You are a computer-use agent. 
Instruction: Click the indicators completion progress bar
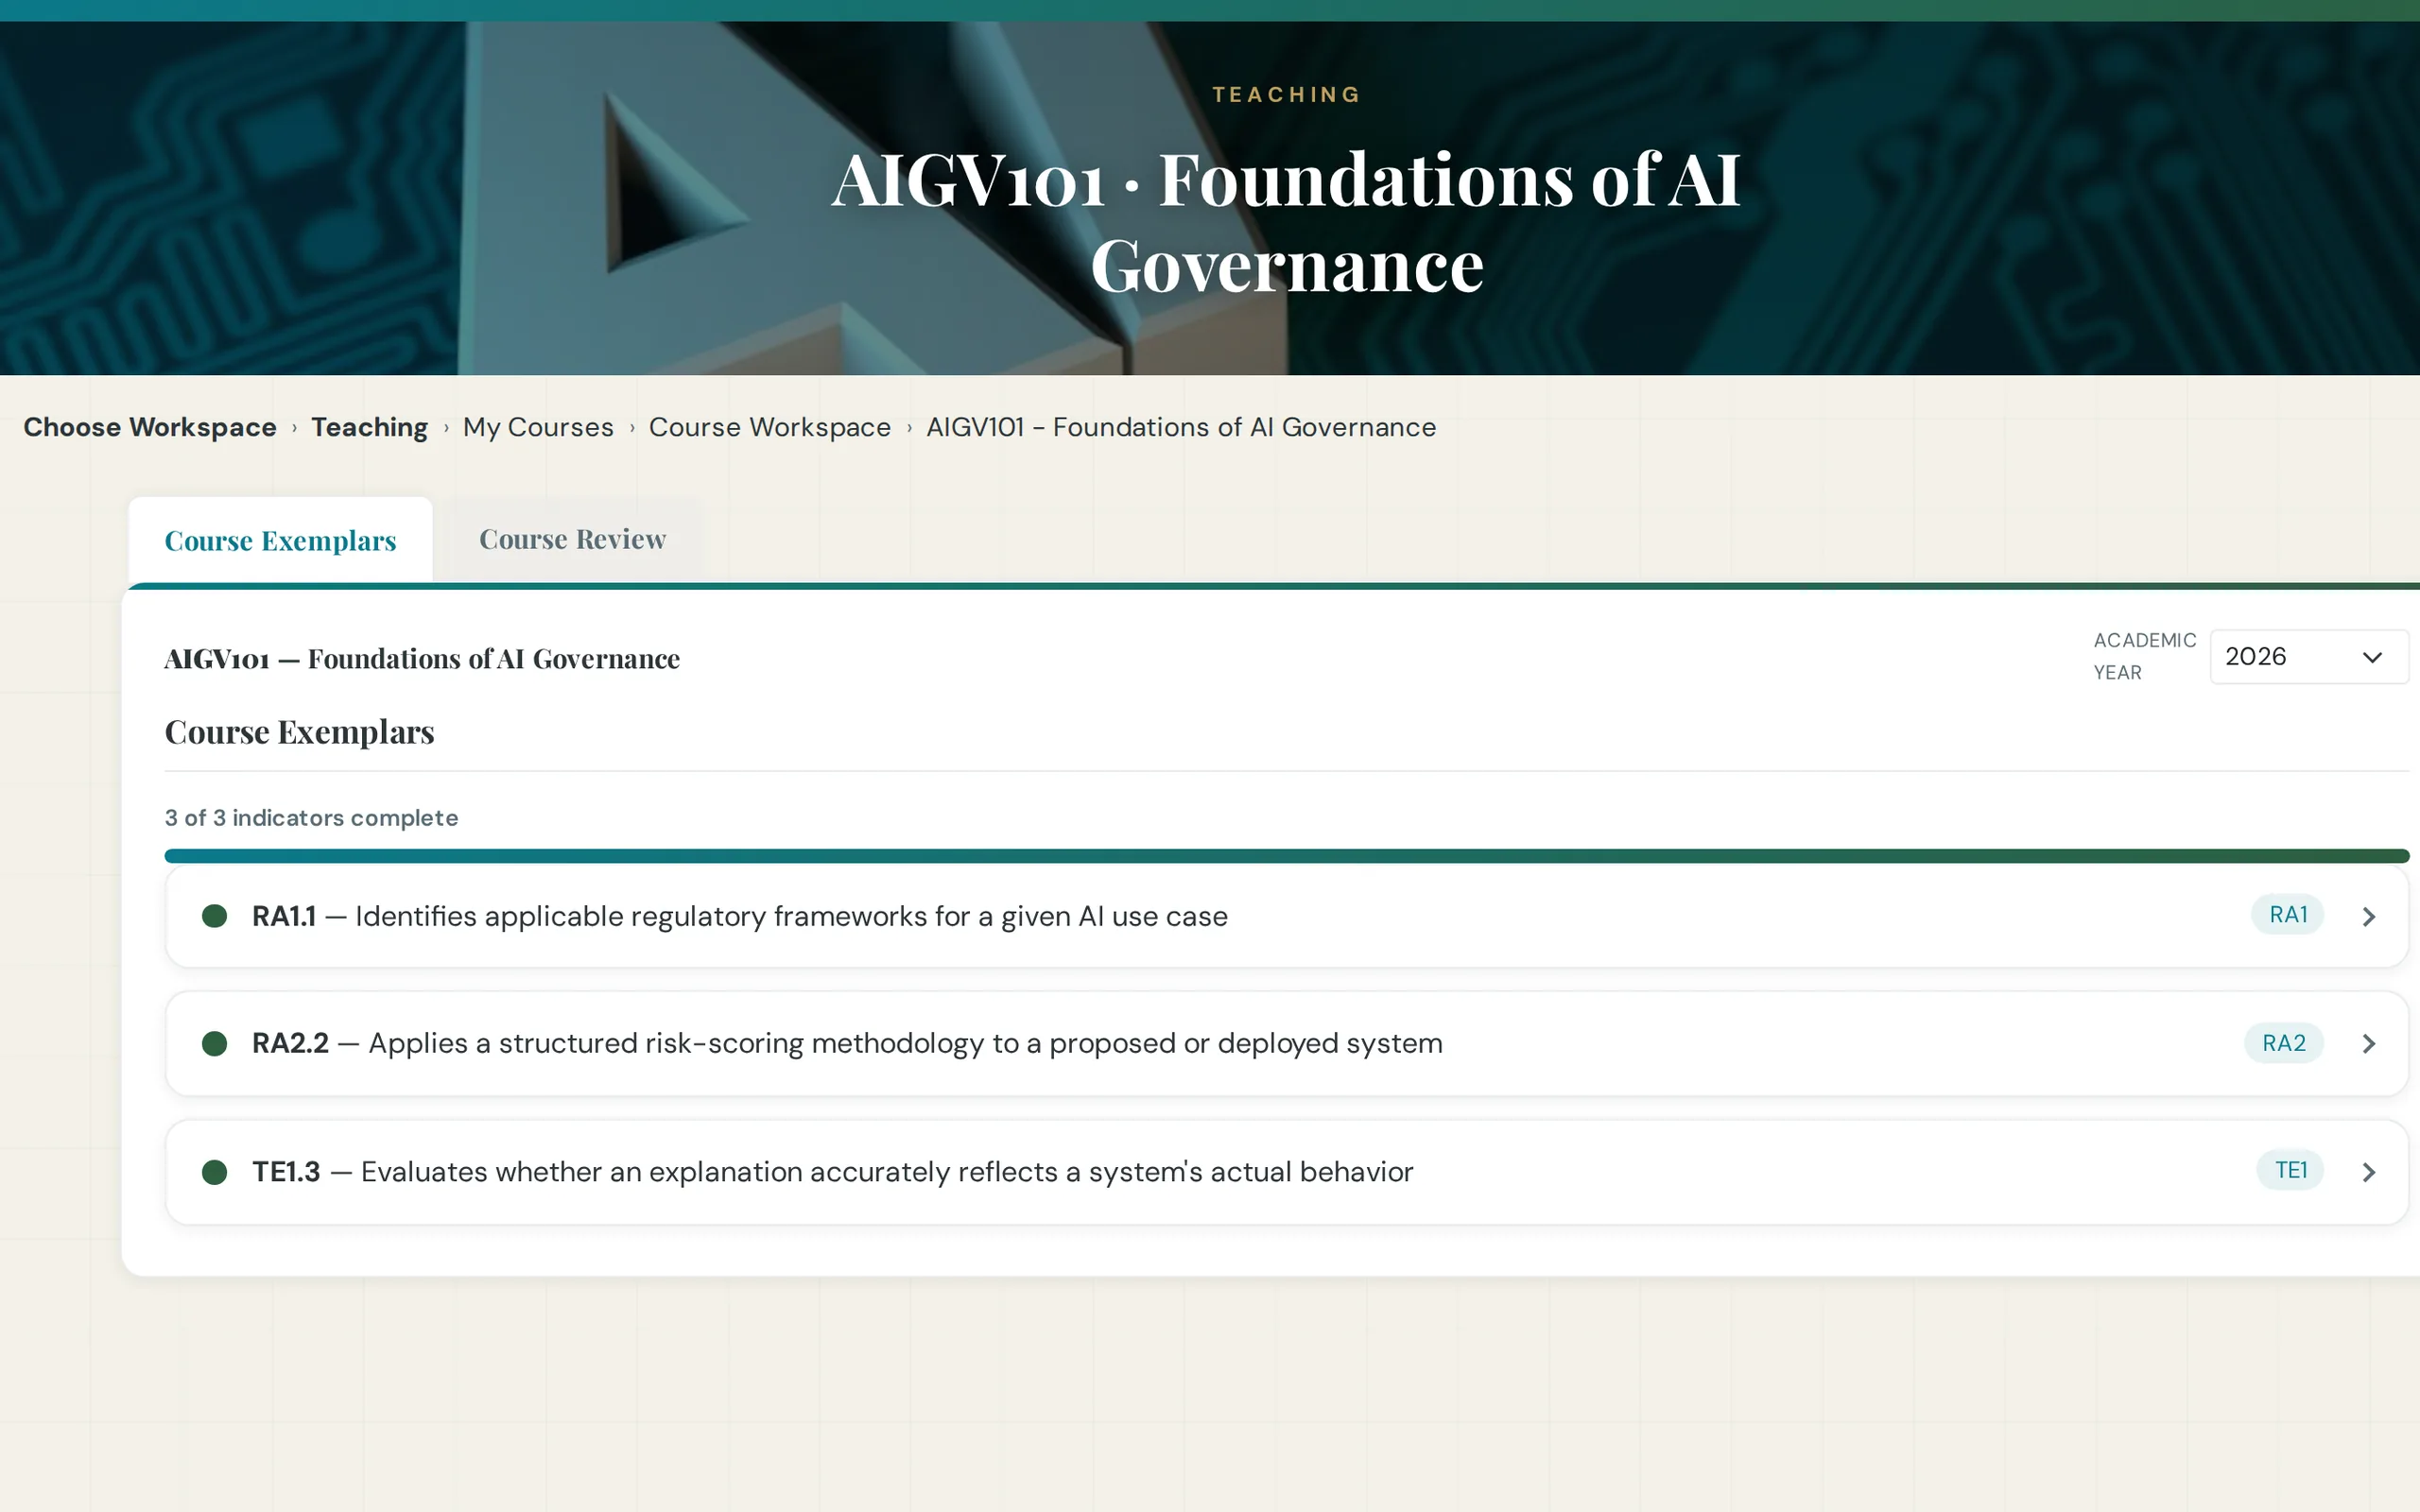point(1286,856)
